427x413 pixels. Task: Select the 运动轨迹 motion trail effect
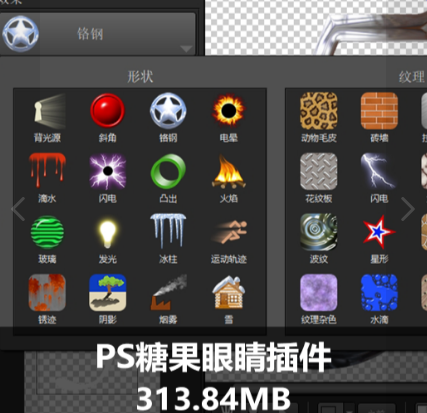pos(229,231)
